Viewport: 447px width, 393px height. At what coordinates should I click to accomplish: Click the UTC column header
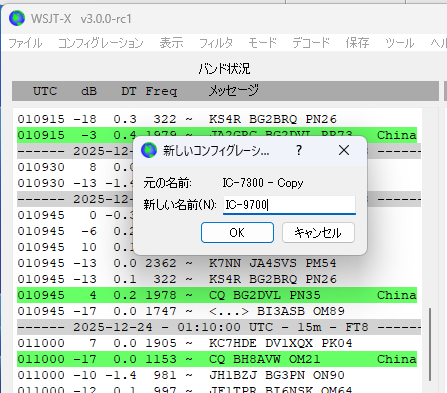[x=45, y=91]
